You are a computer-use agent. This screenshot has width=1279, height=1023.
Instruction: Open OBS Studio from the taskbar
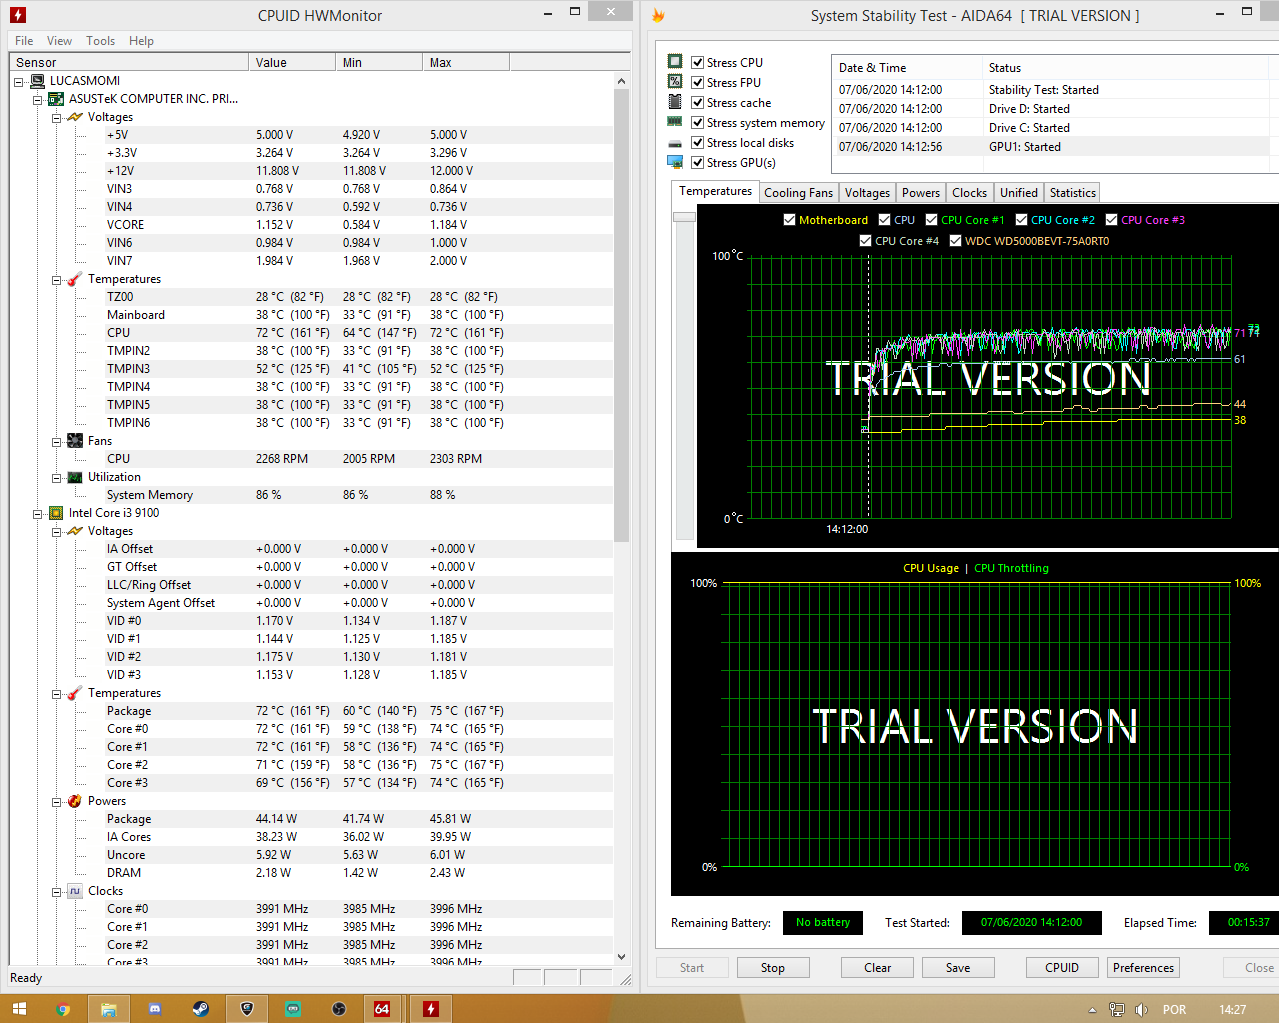coord(339,1009)
